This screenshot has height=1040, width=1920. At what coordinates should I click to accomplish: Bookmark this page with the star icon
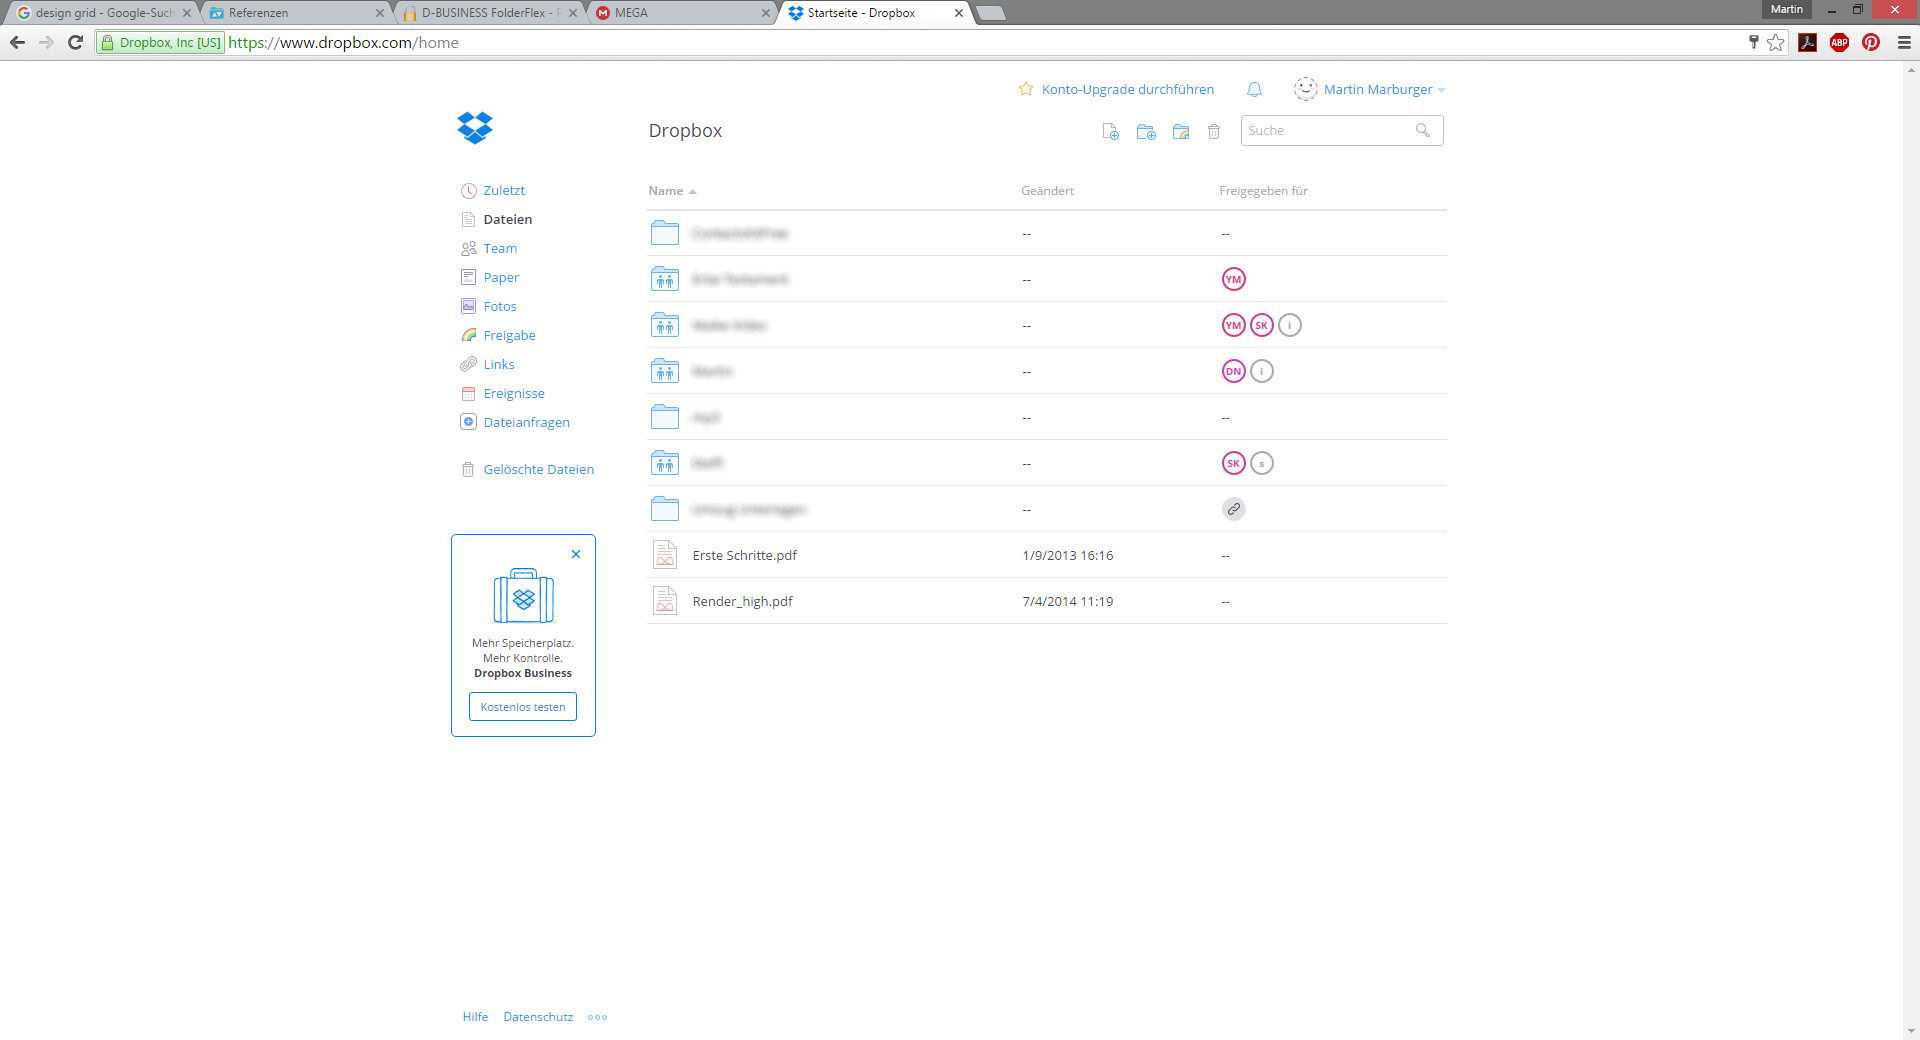[1776, 42]
